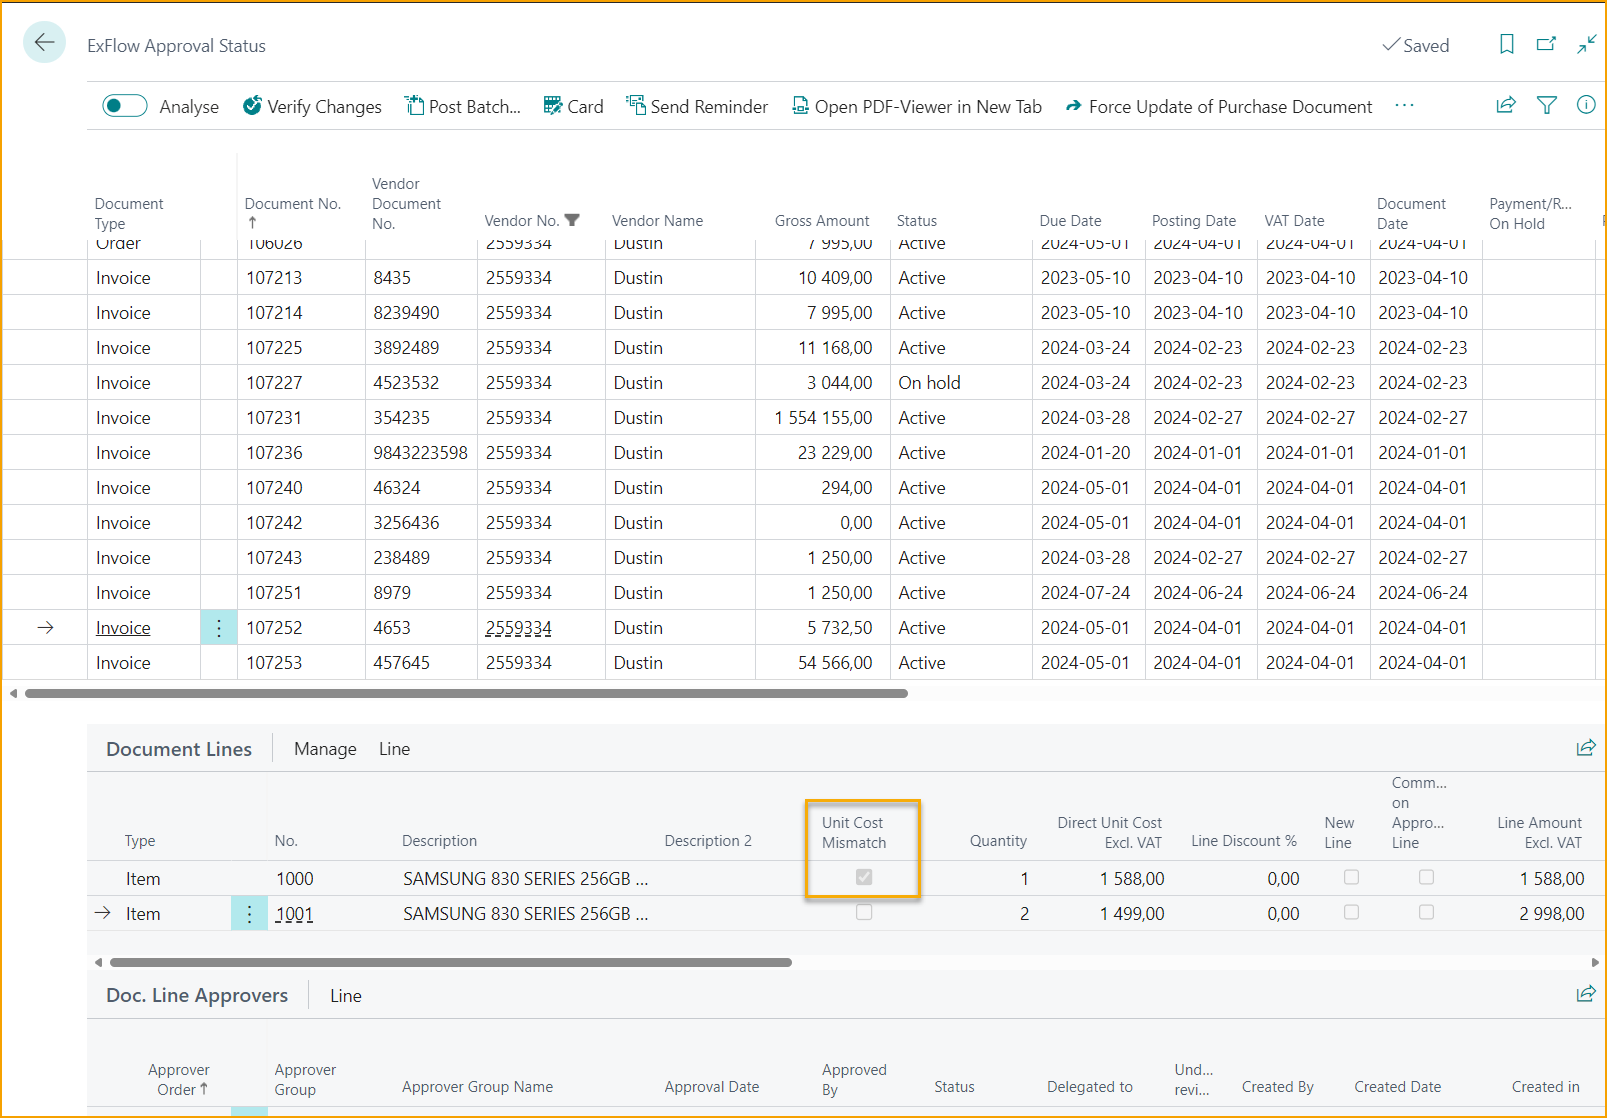Screen dimensions: 1607x1118
Task: Open page in new window icon
Action: (1546, 44)
